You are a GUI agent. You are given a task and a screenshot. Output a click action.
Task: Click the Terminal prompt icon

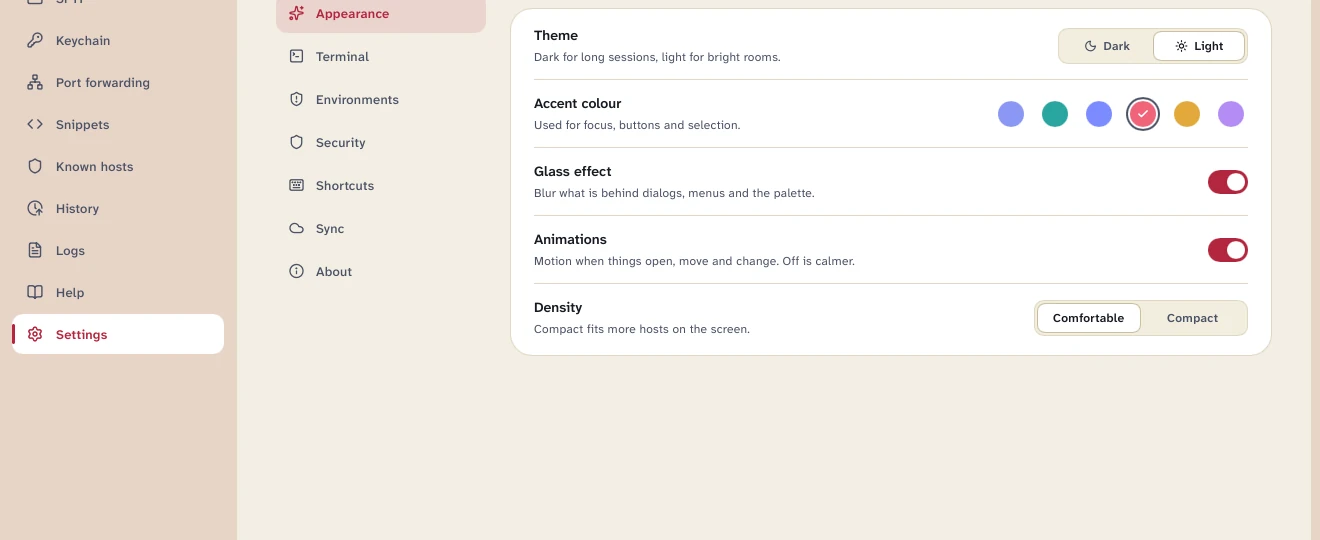pos(296,57)
